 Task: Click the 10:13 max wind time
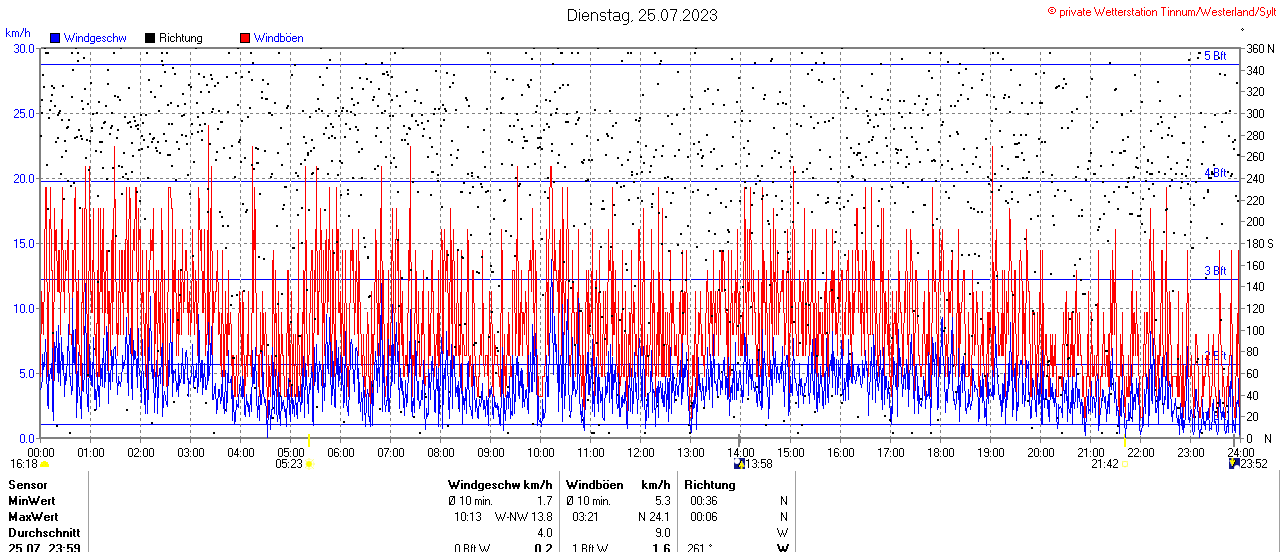tap(469, 516)
